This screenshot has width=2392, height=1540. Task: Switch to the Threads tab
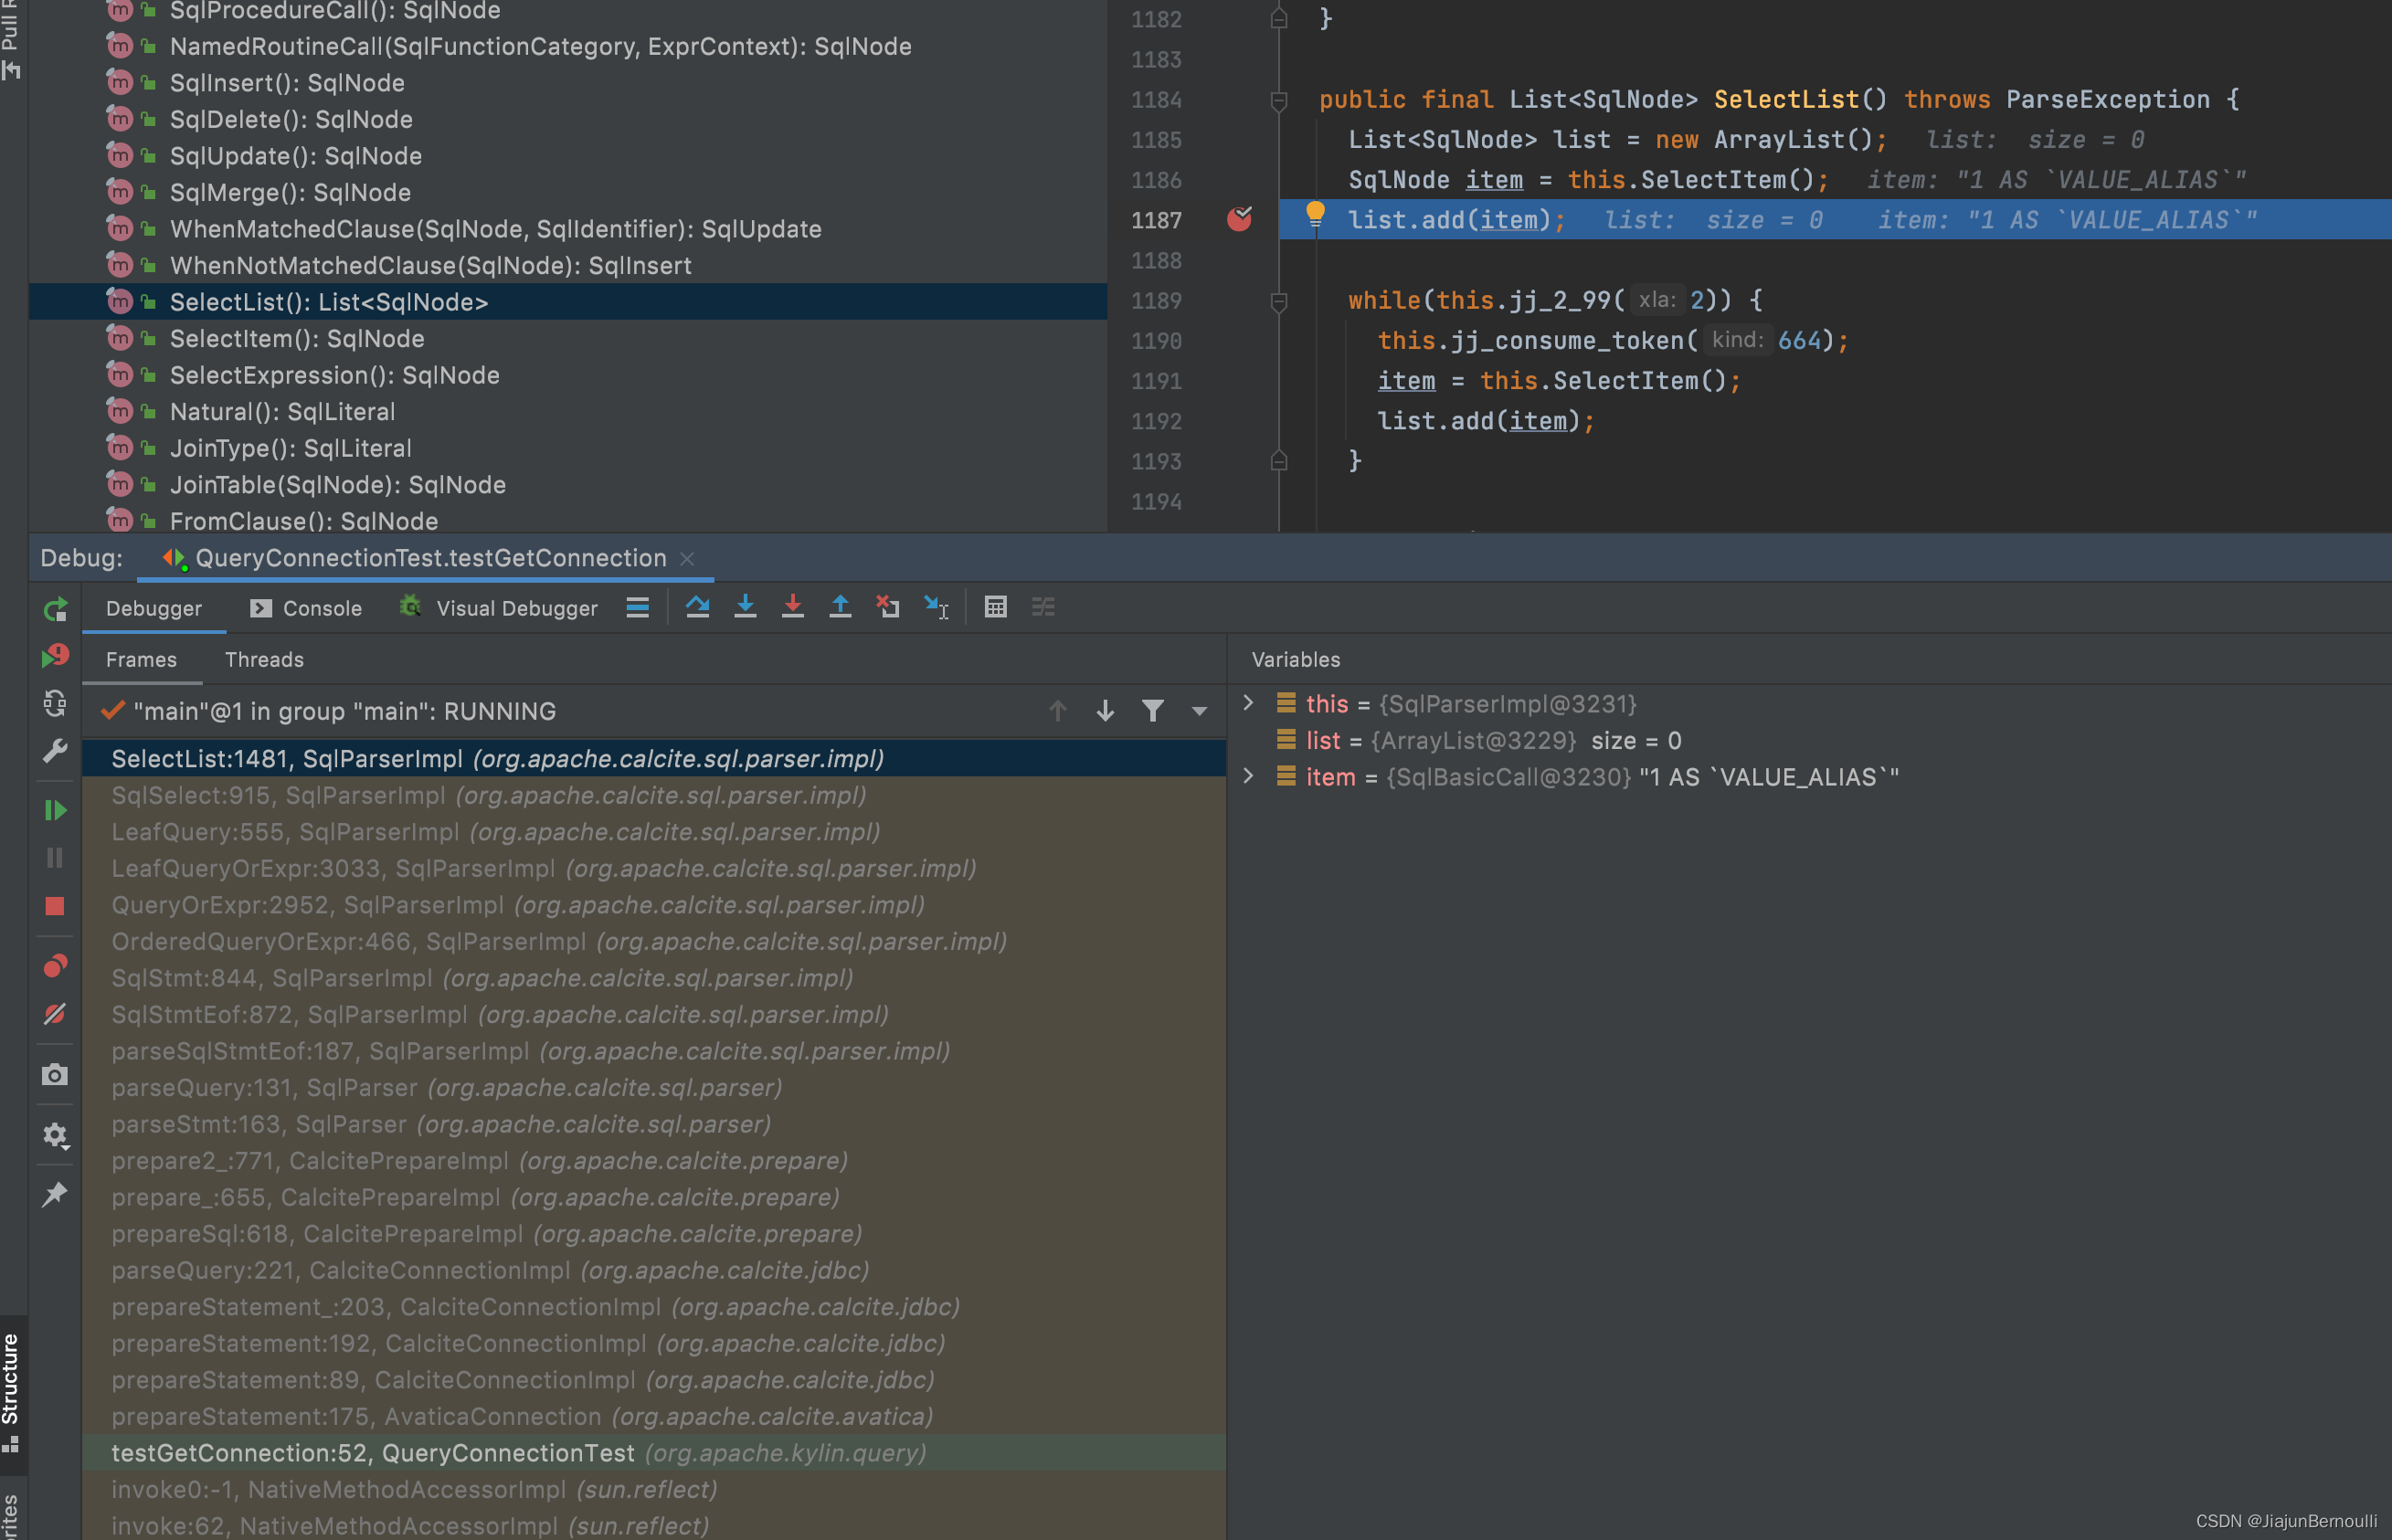click(264, 660)
